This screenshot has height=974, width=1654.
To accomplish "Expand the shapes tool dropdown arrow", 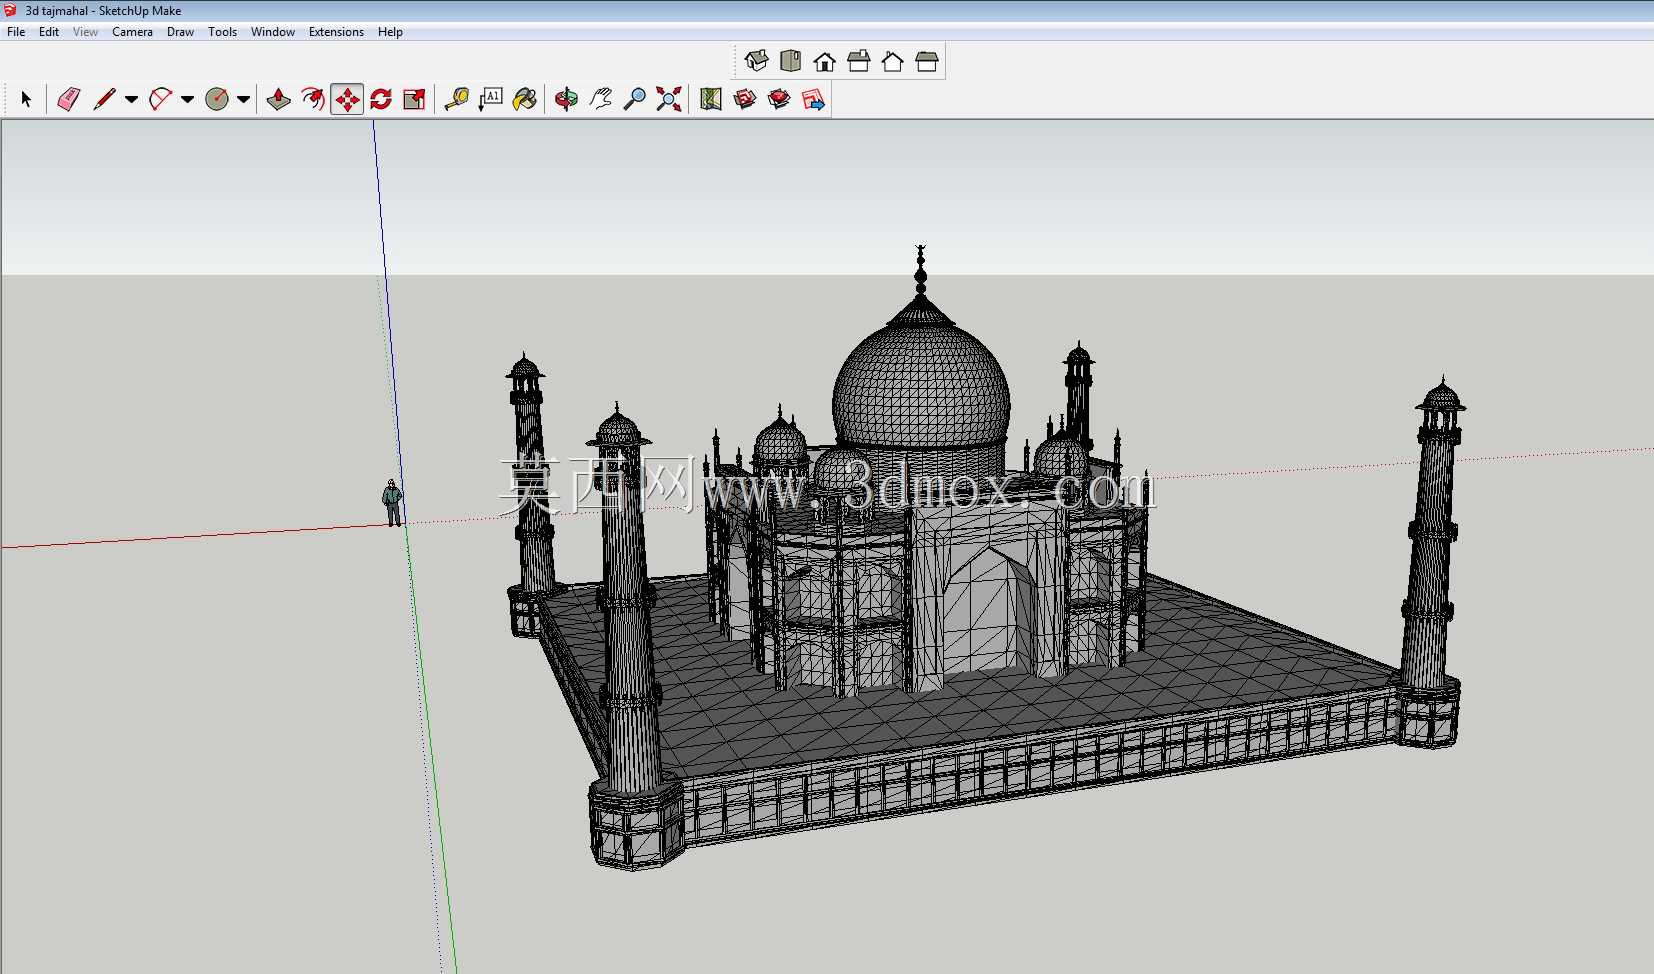I will [243, 99].
